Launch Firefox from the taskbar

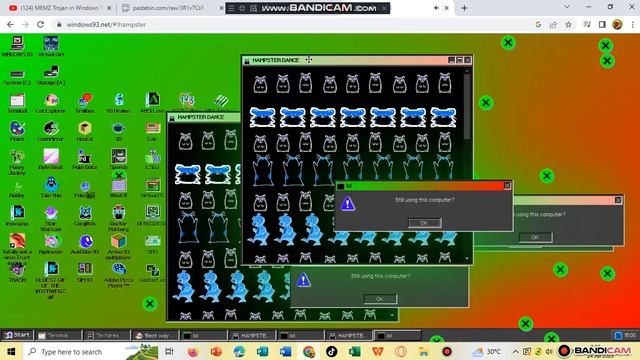point(193,351)
